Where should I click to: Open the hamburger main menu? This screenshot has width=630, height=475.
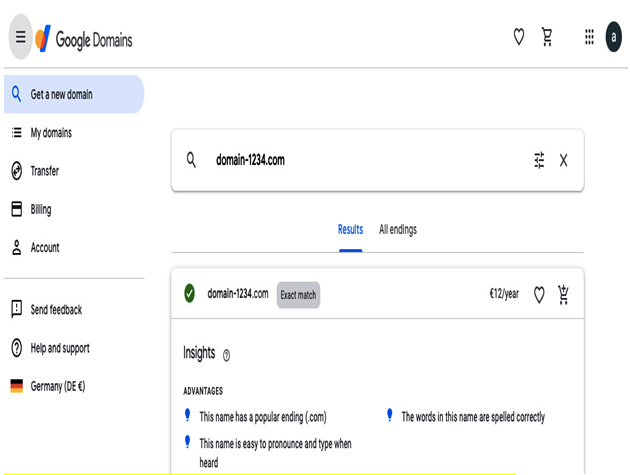pyautogui.click(x=20, y=37)
